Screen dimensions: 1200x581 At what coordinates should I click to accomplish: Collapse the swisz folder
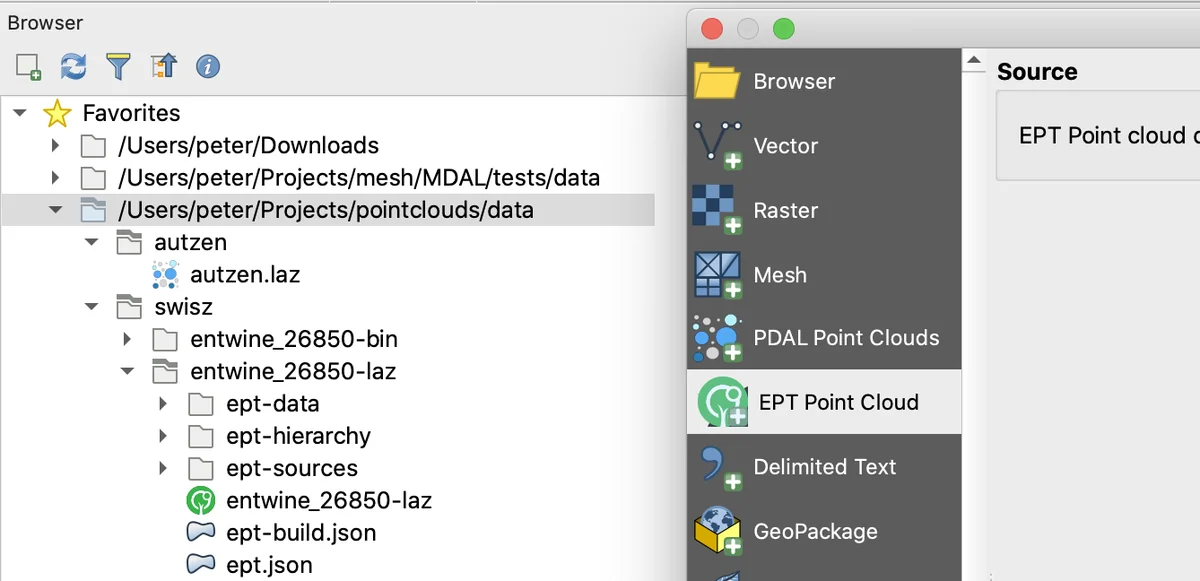[x=92, y=307]
